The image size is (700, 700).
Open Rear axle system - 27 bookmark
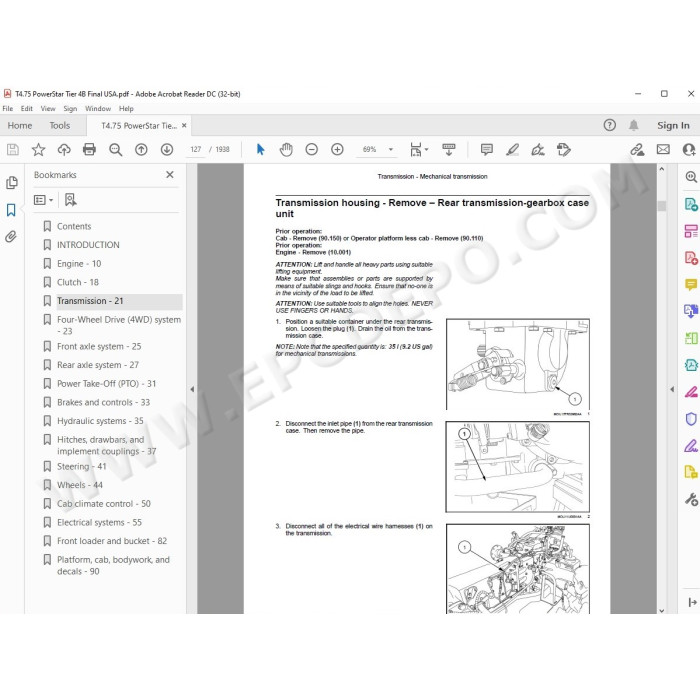tap(98, 365)
